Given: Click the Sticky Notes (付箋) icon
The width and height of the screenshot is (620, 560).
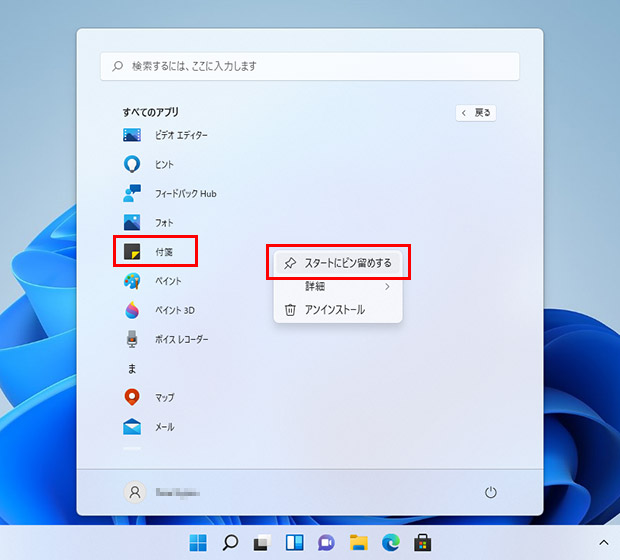Looking at the screenshot, I should pos(131,252).
